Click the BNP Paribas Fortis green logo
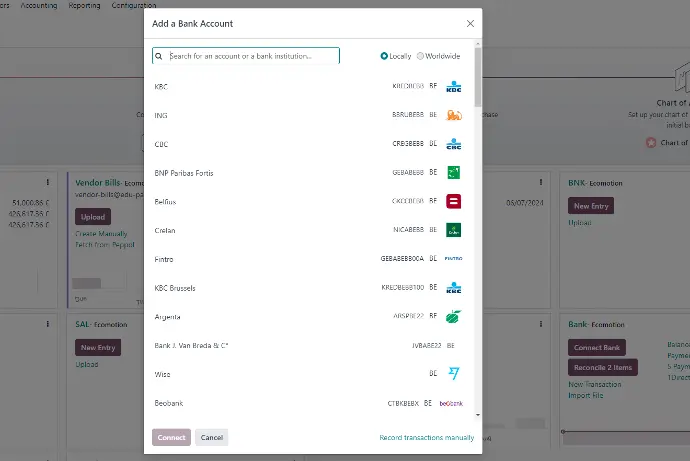Screen dimensions: 690x461 (x=454, y=172)
